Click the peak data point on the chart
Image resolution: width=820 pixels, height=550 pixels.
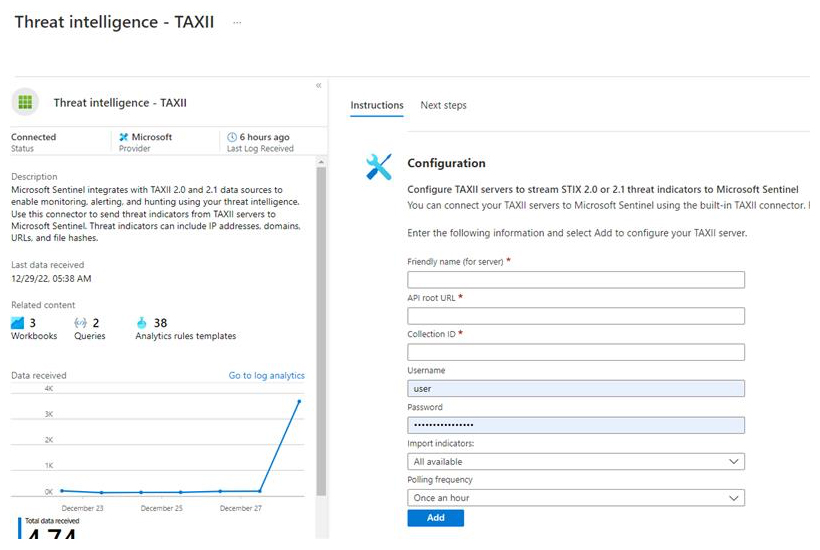click(x=299, y=401)
